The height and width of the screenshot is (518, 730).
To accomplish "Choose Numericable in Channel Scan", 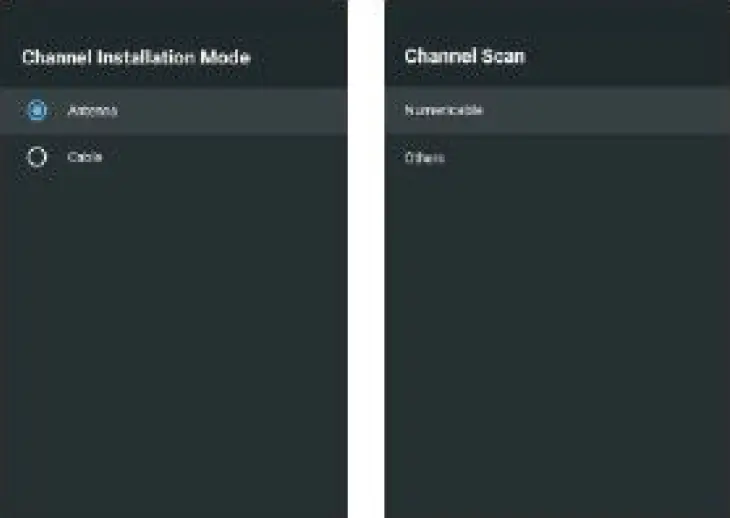I will pyautogui.click(x=444, y=111).
